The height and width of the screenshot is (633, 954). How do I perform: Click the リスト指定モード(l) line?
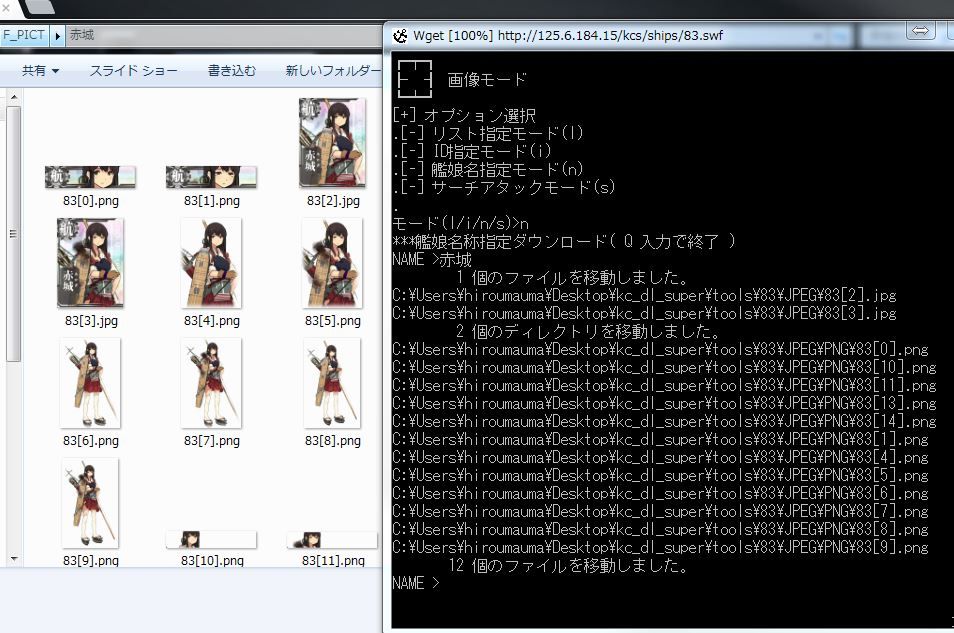click(x=488, y=133)
